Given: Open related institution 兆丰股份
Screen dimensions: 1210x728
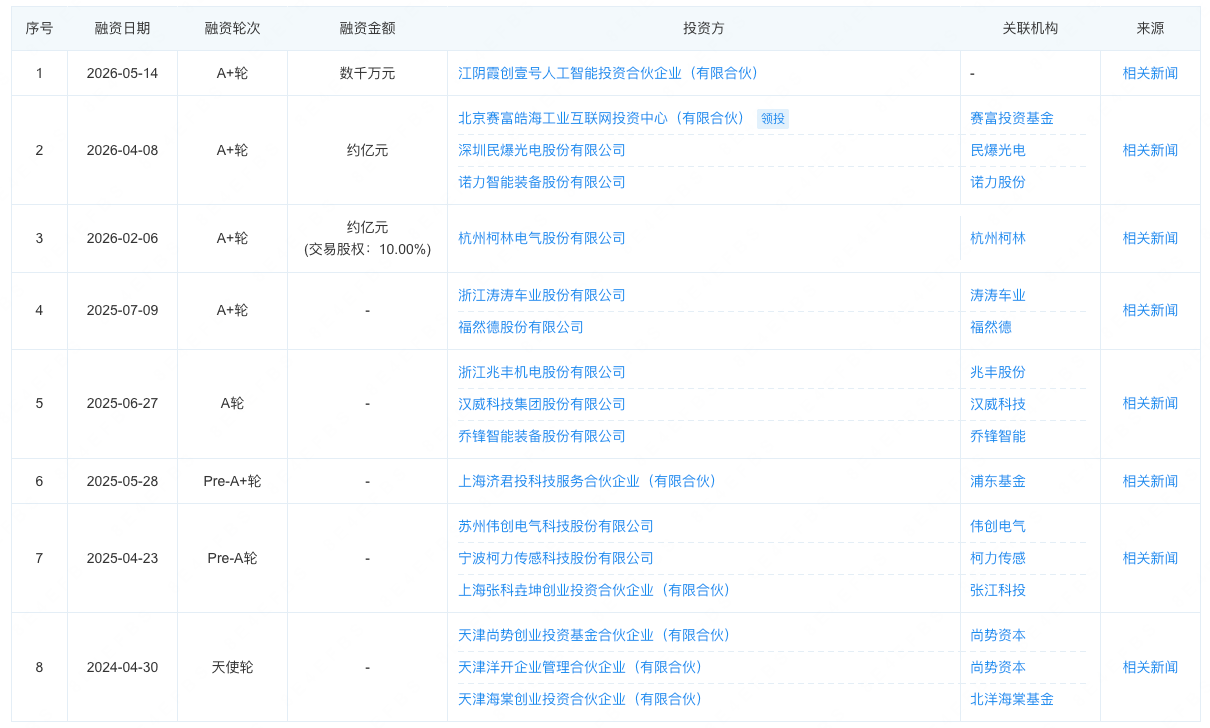Looking at the screenshot, I should click(998, 372).
